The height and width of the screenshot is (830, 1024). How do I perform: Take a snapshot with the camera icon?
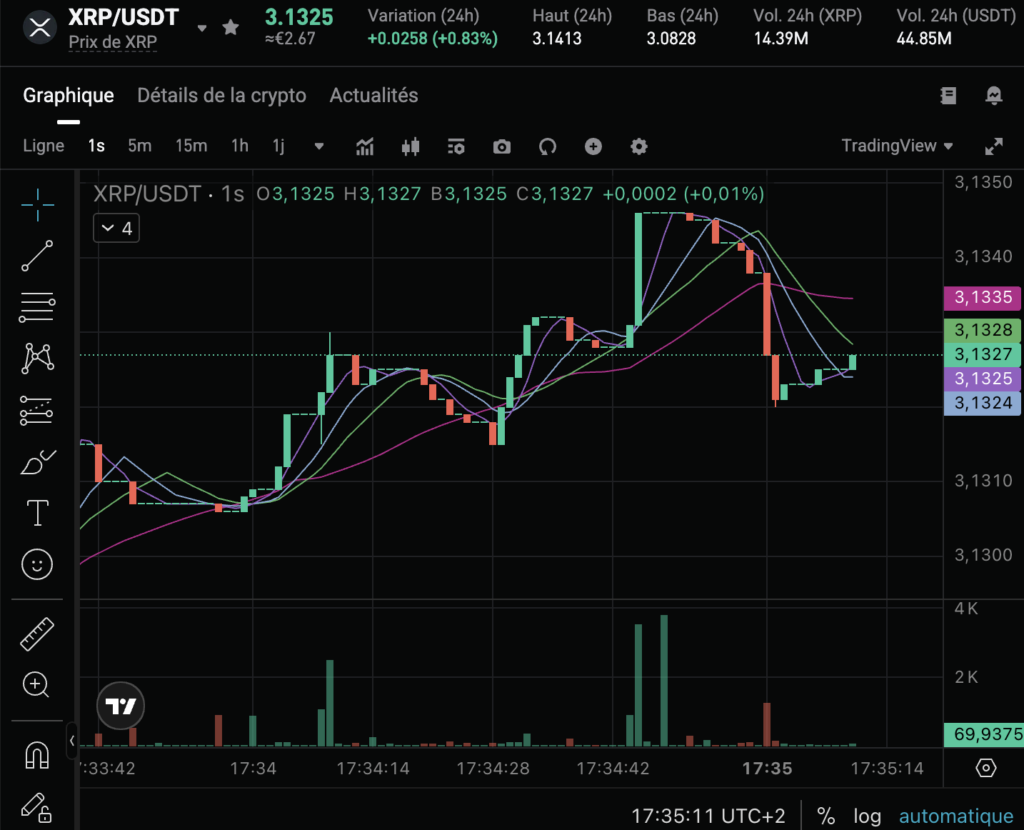[x=501, y=146]
